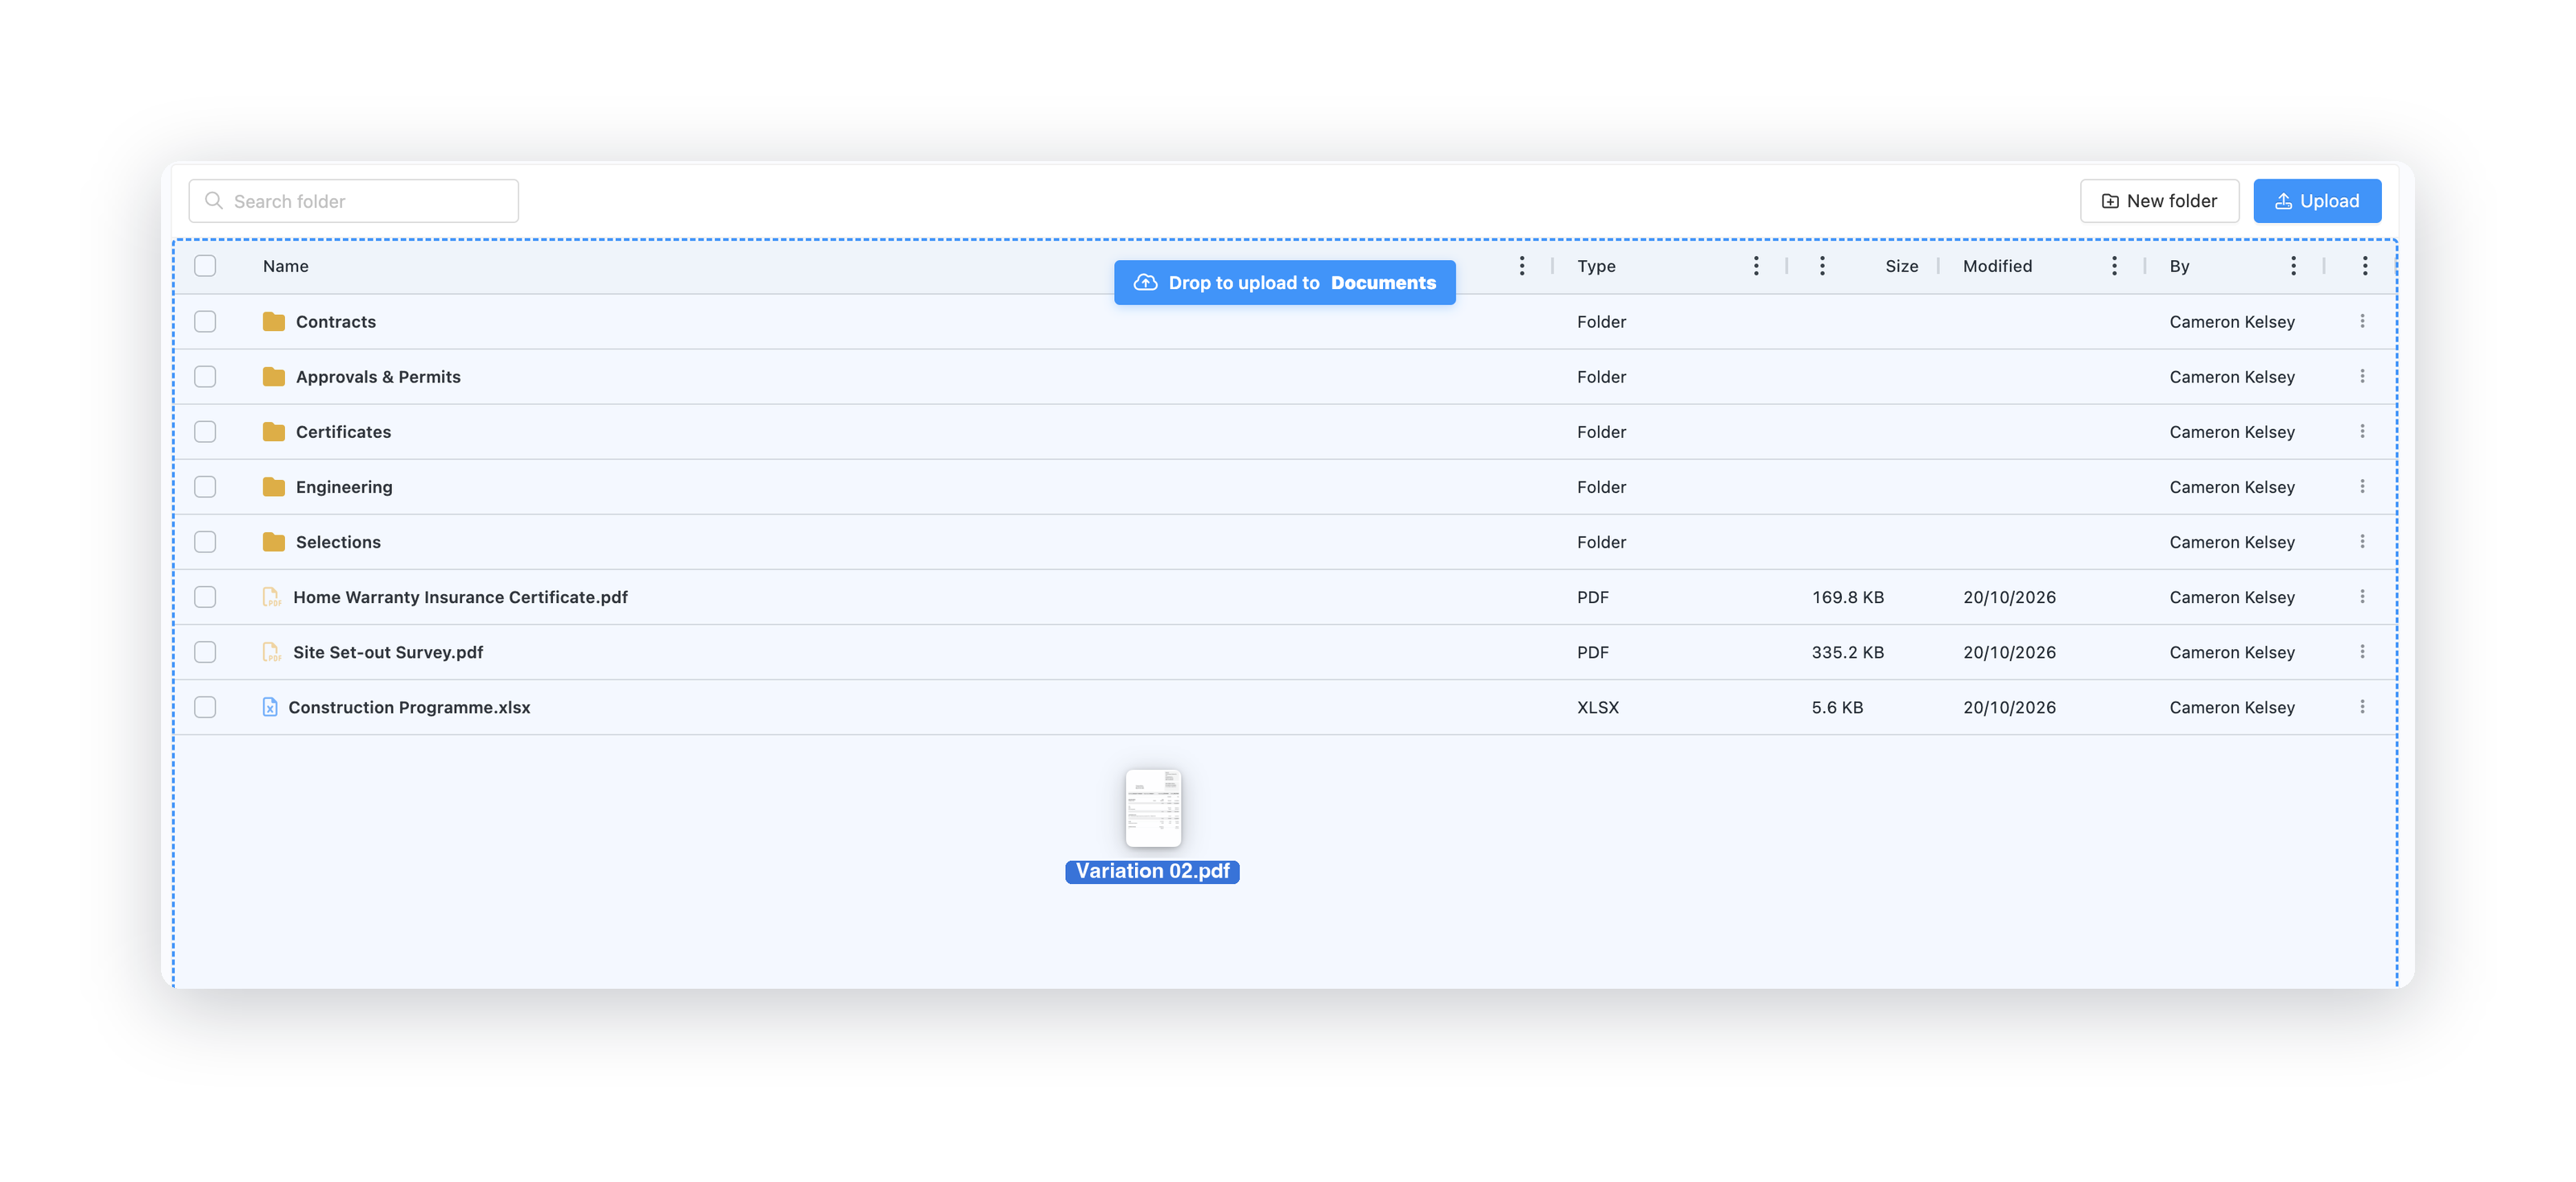Click the PDF icon for Site Set-out Survey
This screenshot has height=1182, width=2576.
click(x=271, y=652)
